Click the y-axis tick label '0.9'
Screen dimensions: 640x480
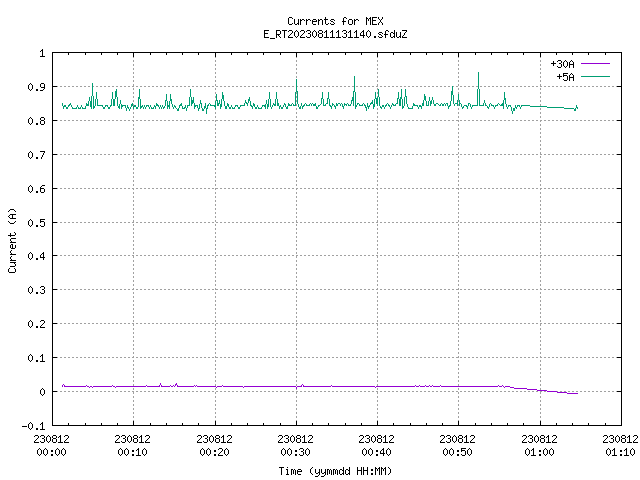[36, 87]
